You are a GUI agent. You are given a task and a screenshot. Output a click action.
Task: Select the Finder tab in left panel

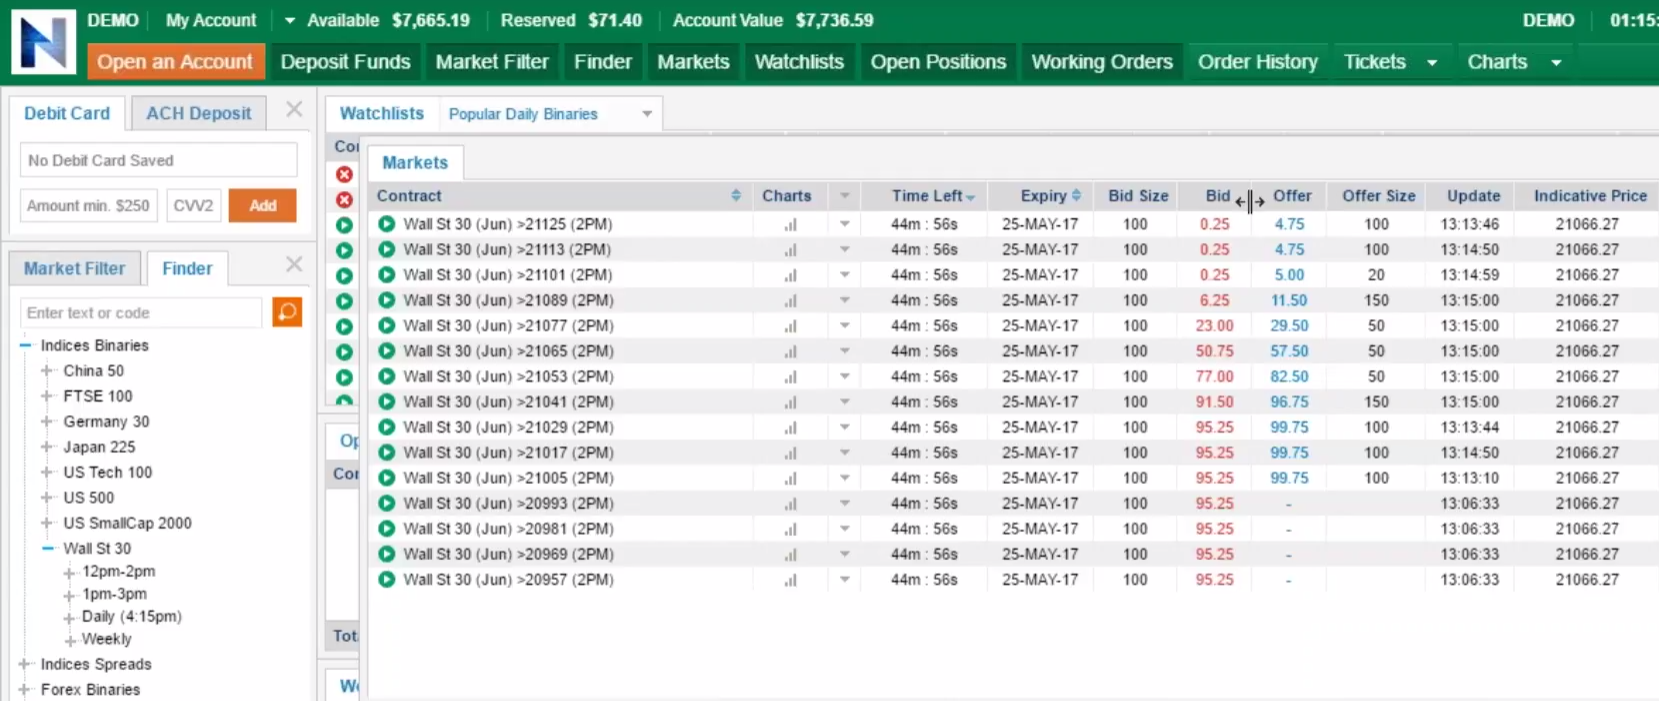[187, 268]
